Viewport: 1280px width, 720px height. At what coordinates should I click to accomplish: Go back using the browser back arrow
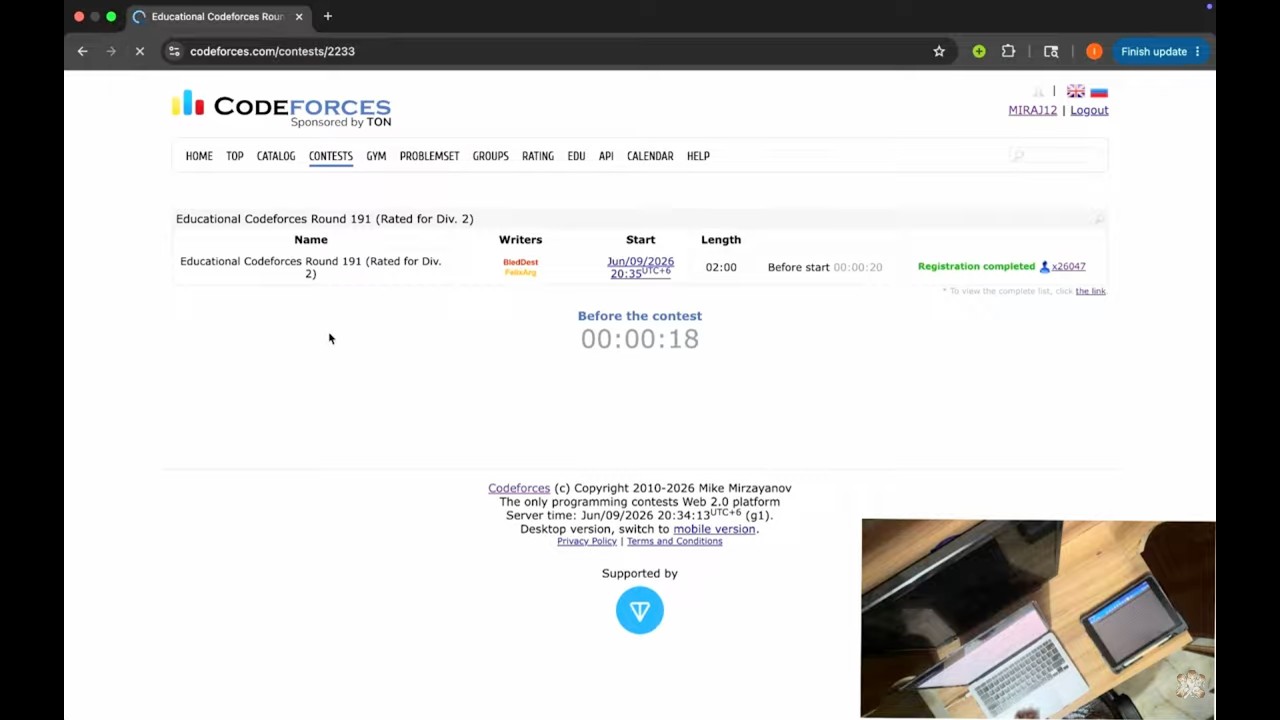(83, 51)
